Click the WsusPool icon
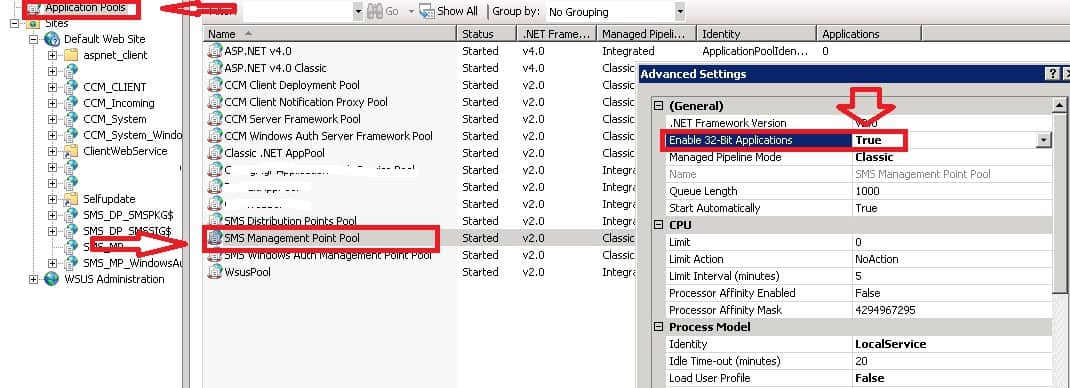Image resolution: width=1070 pixels, height=388 pixels. (214, 272)
